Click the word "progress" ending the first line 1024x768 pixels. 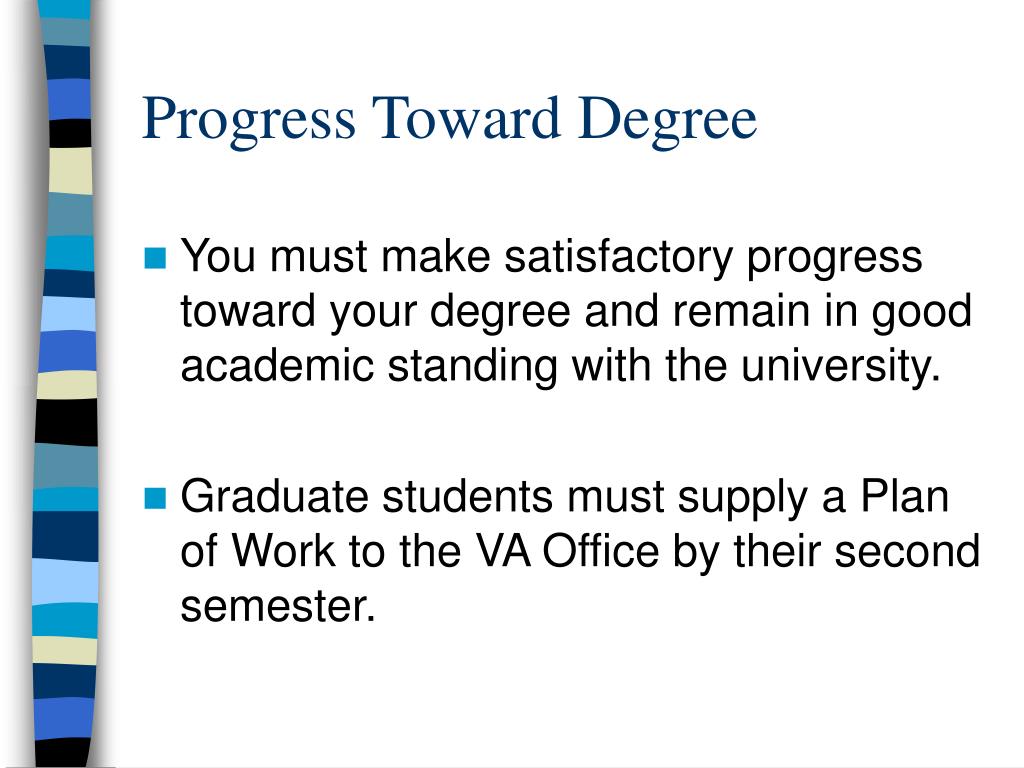tap(834, 258)
